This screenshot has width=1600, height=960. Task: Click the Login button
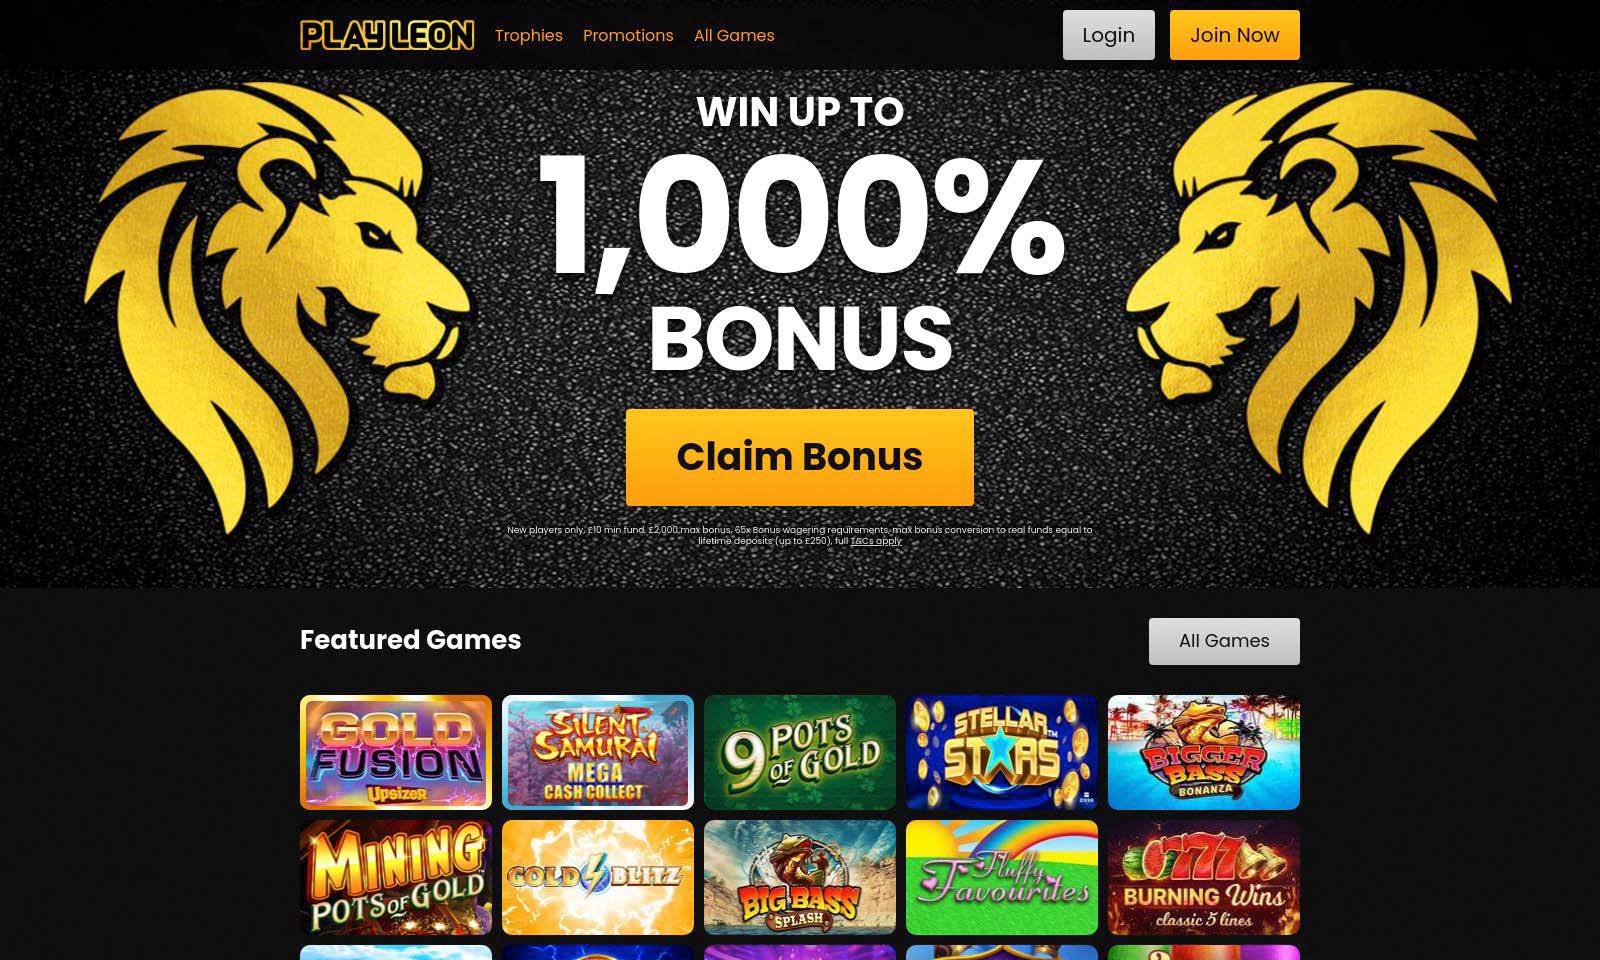tap(1108, 35)
